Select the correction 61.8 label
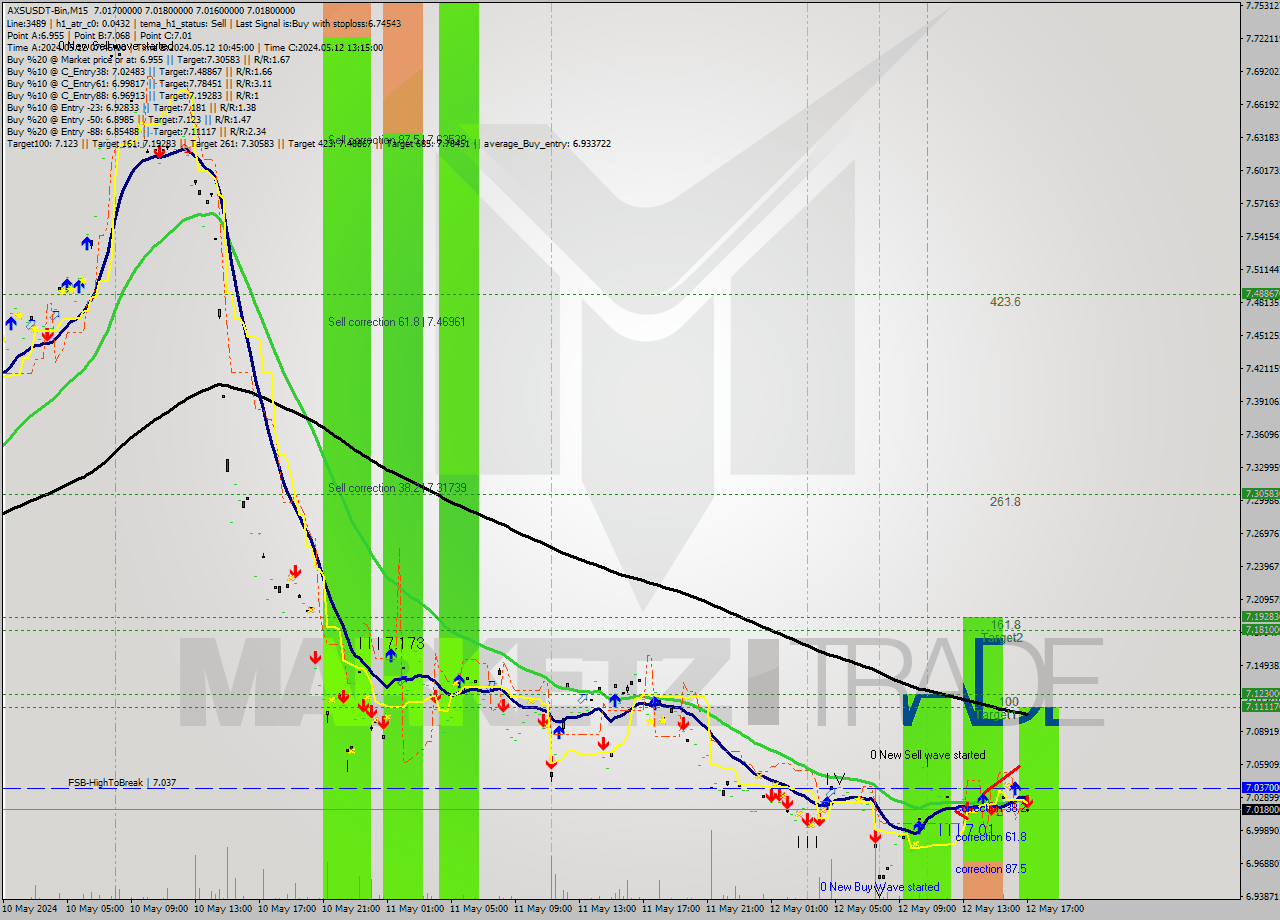1280x920 pixels. [x=990, y=837]
